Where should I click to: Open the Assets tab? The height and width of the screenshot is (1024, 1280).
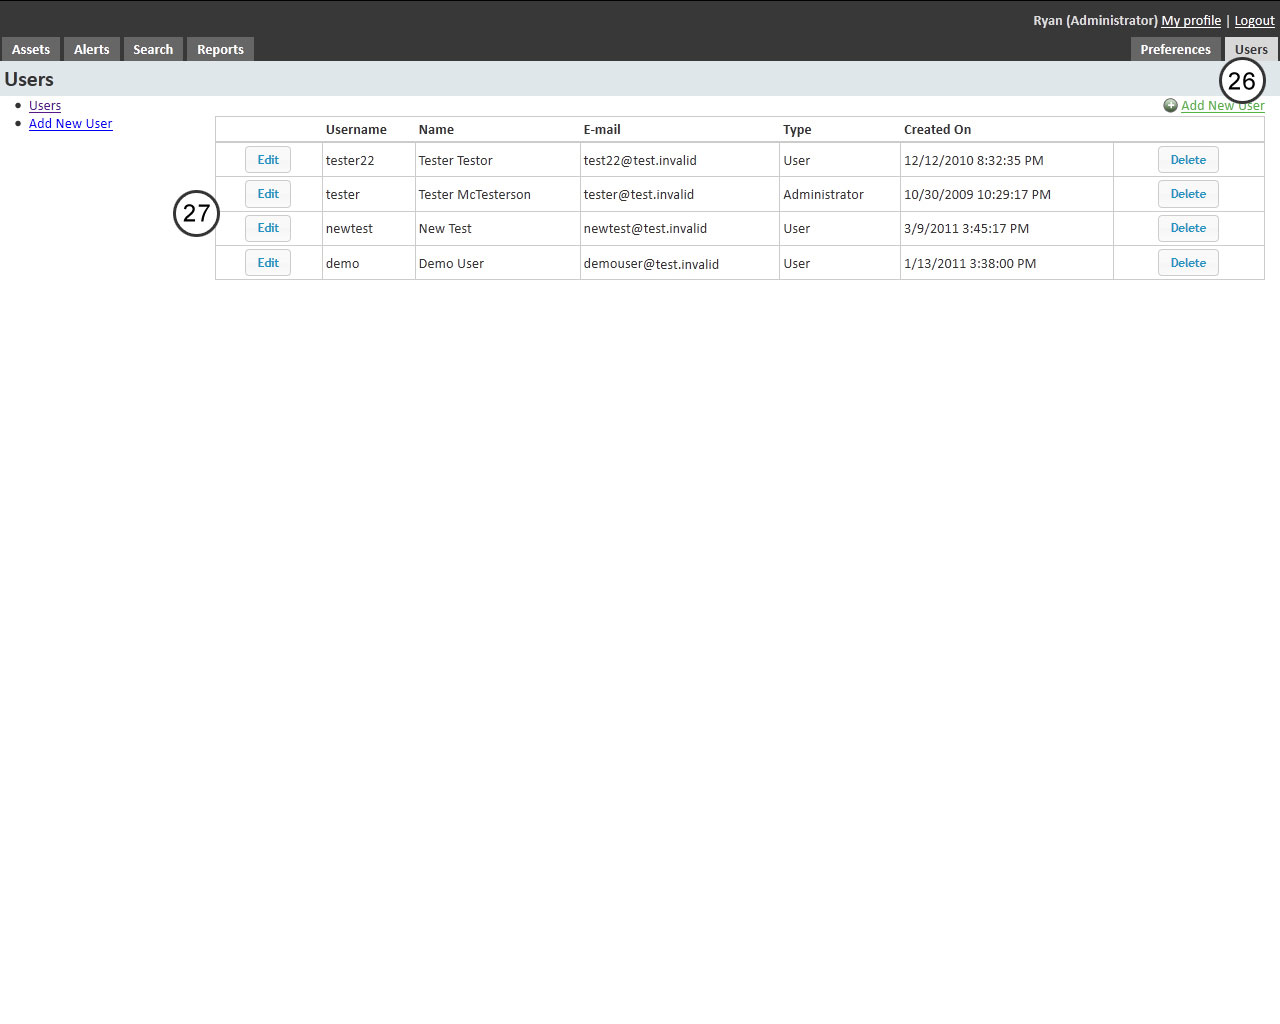[x=31, y=48]
